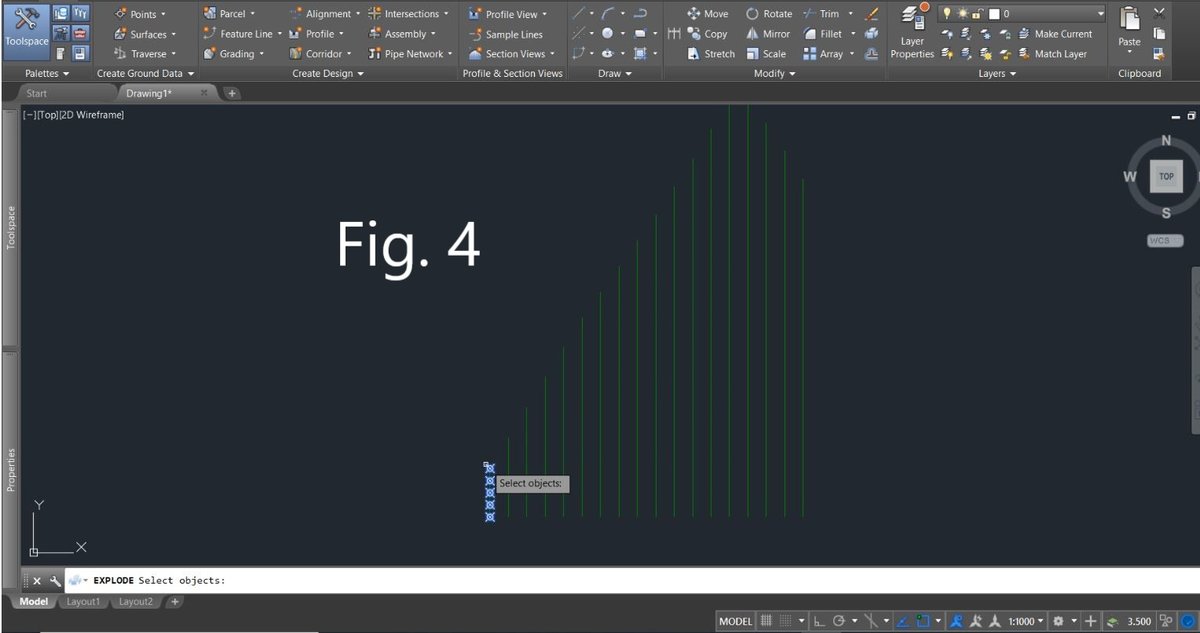This screenshot has height=633, width=1200.
Task: Select the Circle draw tool
Action: point(607,34)
